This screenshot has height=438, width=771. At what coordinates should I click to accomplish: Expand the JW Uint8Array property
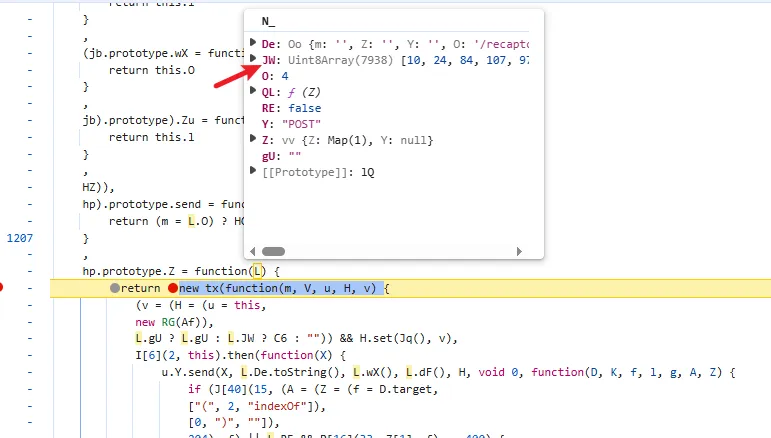[254, 60]
